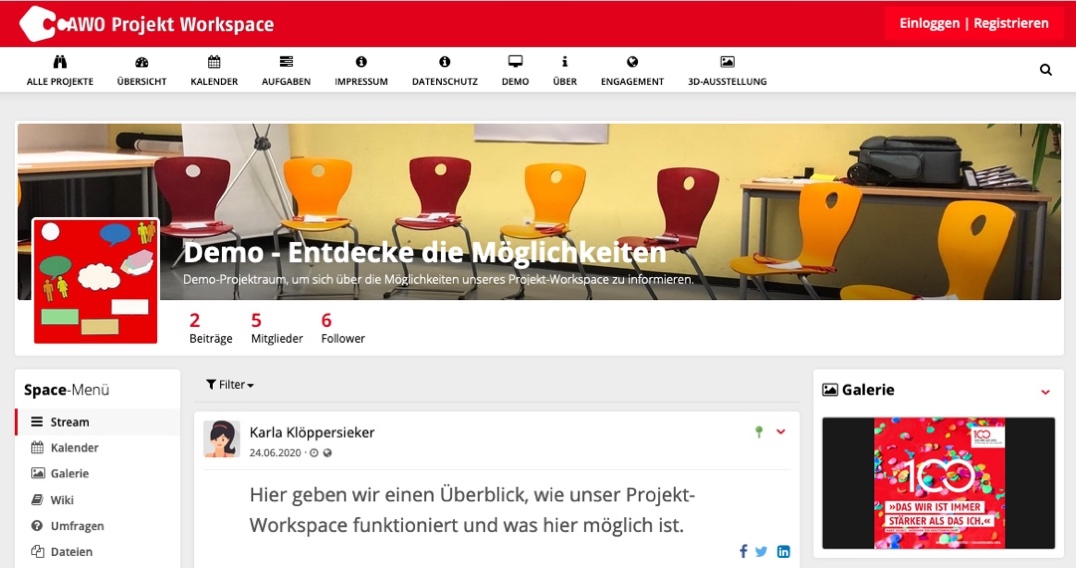Image resolution: width=1076 pixels, height=568 pixels.
Task: Open 3D-Ausstellung picture icon
Action: (x=727, y=62)
